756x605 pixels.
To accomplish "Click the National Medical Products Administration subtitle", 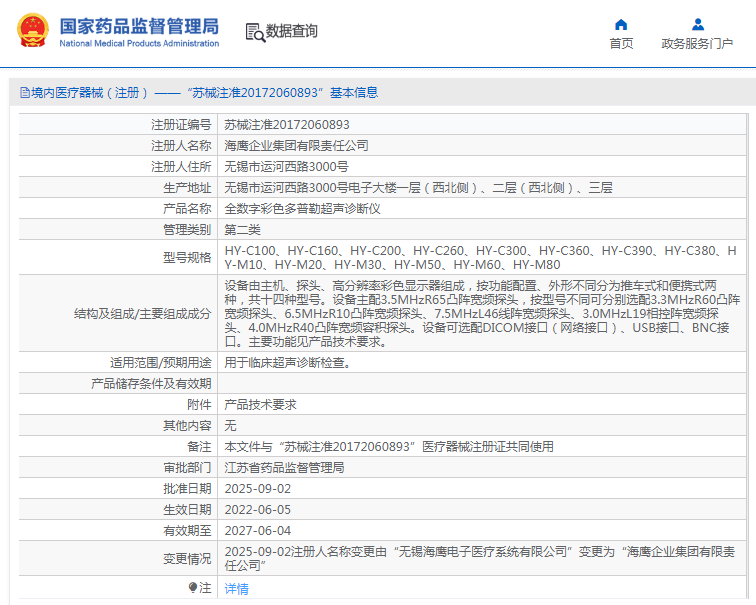I will pyautogui.click(x=139, y=44).
